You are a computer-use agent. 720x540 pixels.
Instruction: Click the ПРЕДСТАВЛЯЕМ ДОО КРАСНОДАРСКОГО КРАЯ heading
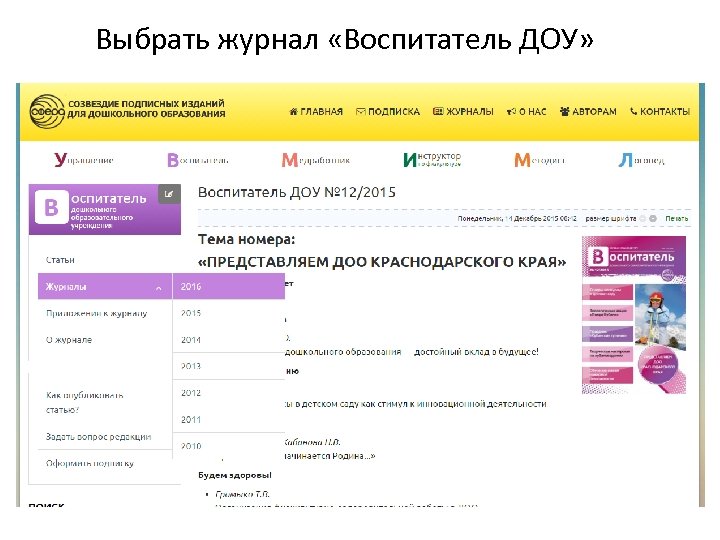pos(382,262)
